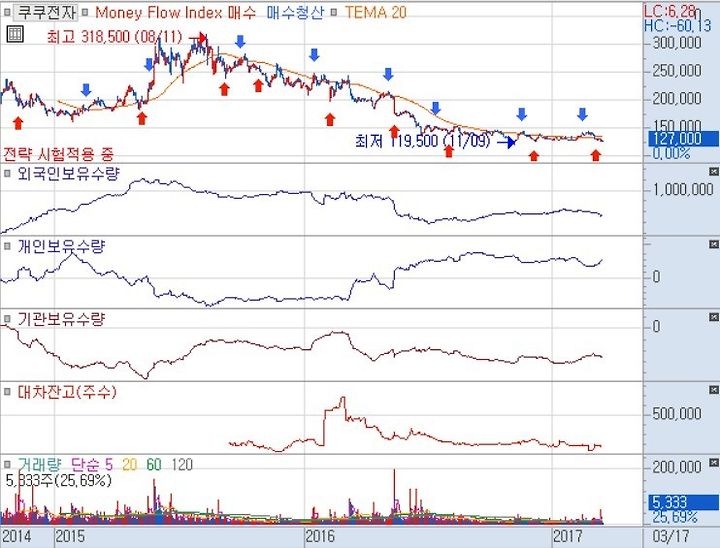Image resolution: width=720 pixels, height=548 pixels.
Task: Click the 5-period volume average label
Action: pos(108,464)
